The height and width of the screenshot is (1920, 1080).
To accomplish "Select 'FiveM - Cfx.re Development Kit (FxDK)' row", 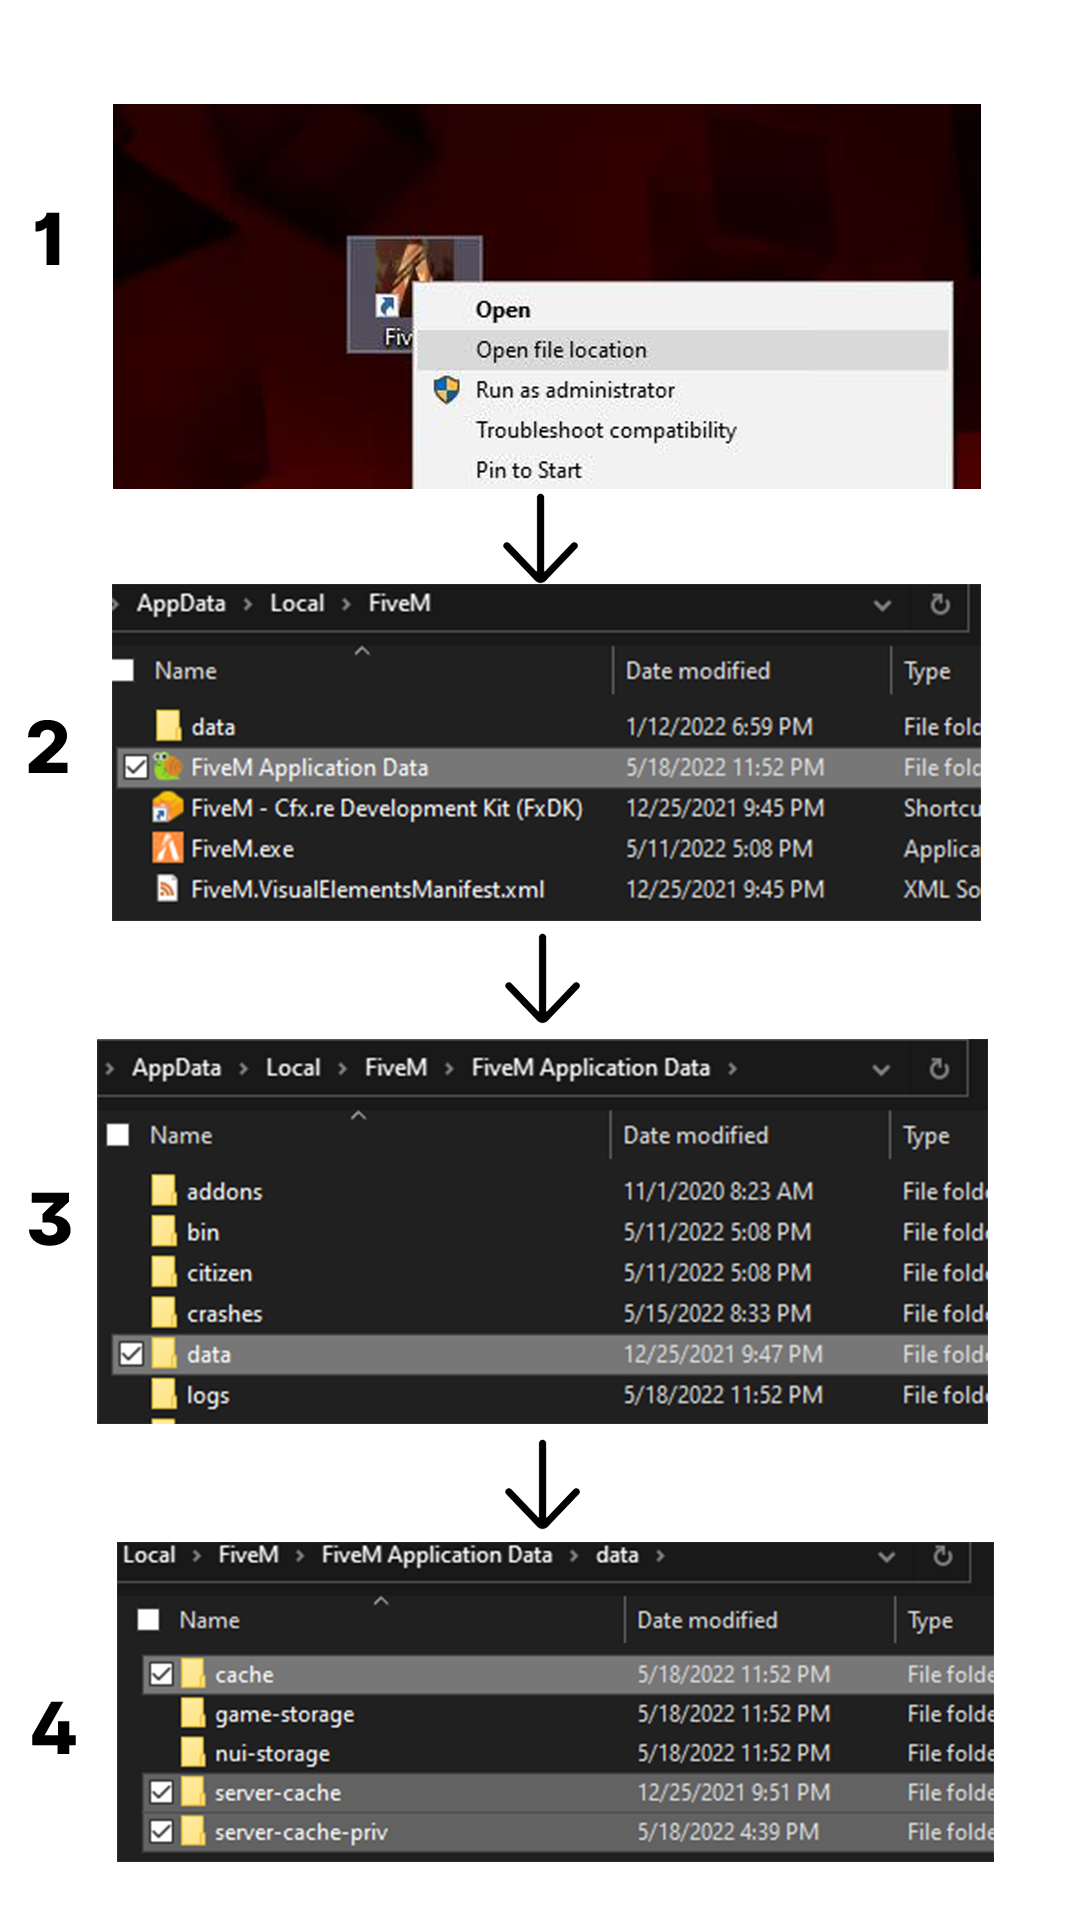I will tap(548, 808).
